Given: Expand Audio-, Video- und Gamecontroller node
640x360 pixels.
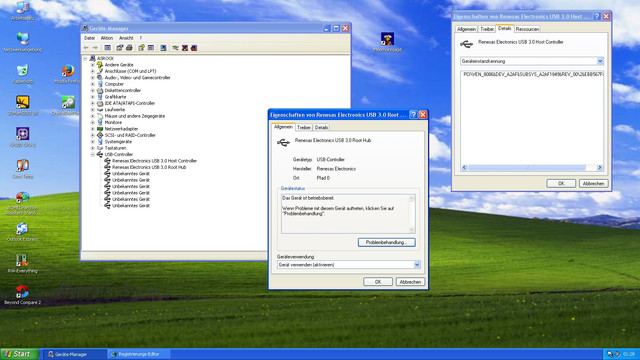Looking at the screenshot, I should [93, 78].
